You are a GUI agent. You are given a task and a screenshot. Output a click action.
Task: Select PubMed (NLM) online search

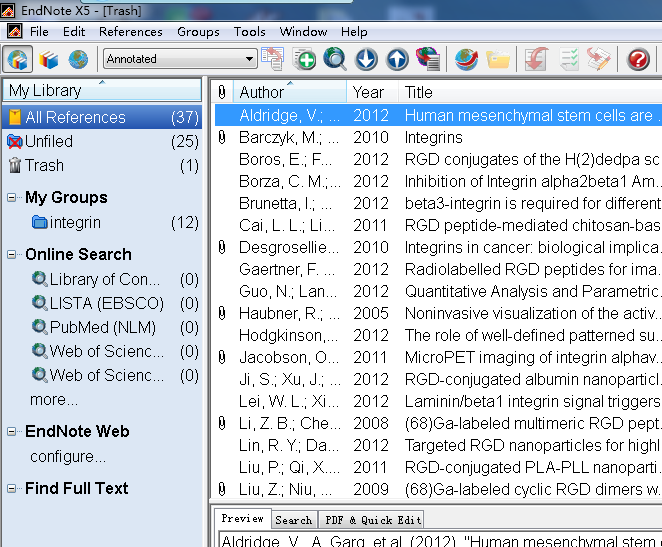102,328
